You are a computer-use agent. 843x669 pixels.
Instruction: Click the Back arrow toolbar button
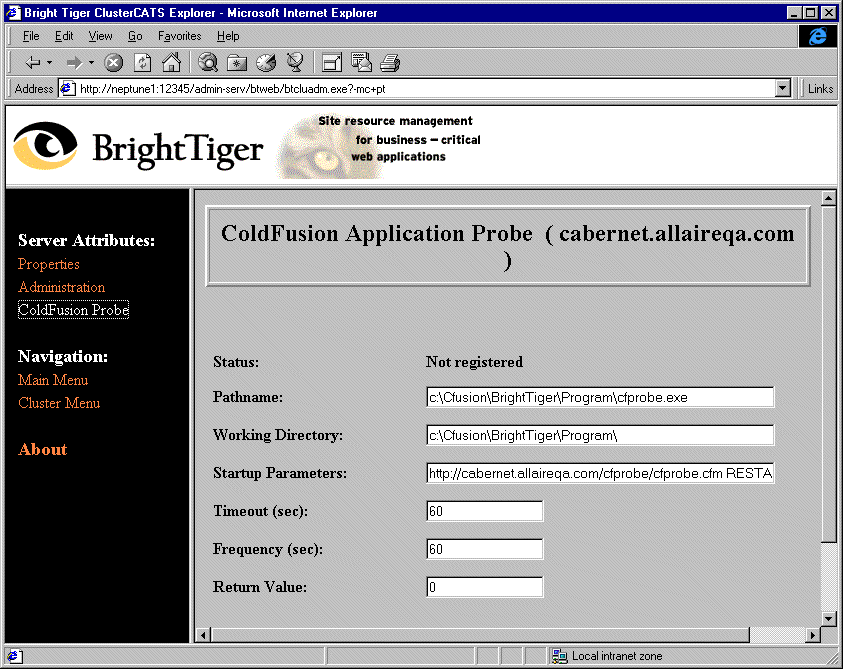[32, 63]
